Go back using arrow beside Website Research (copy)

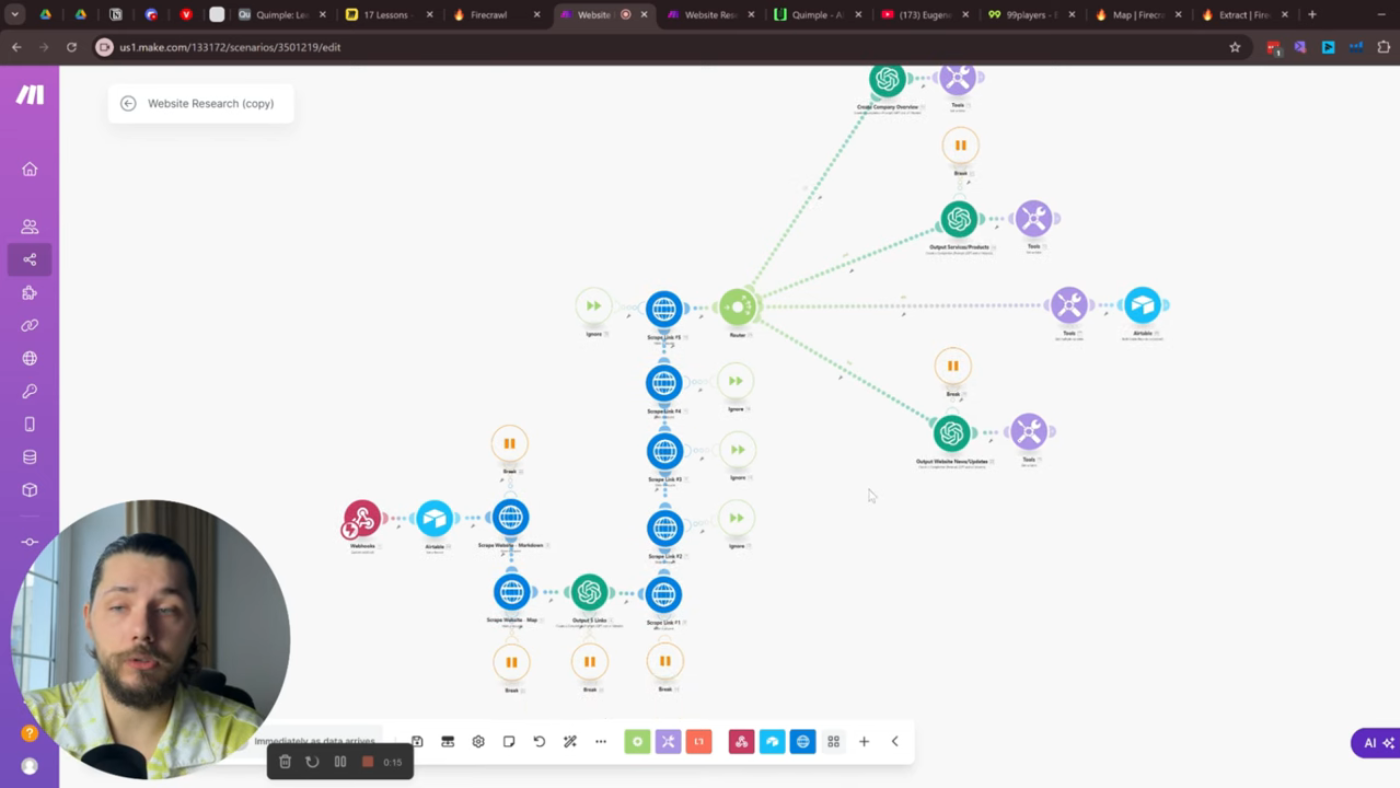128,103
